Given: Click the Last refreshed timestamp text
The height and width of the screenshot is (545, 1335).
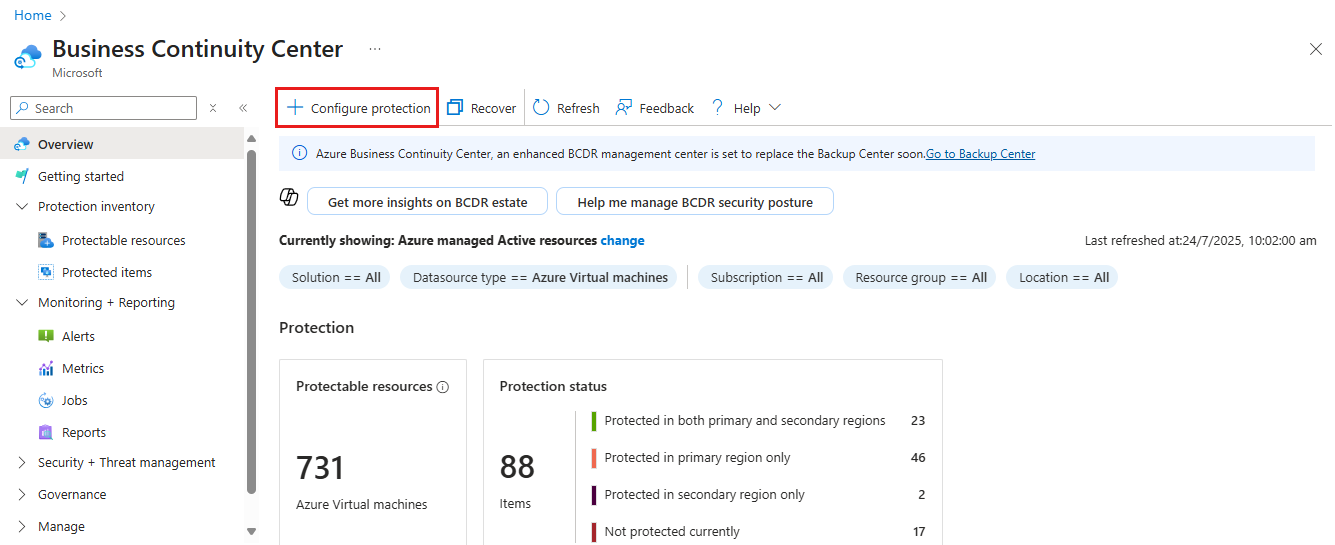Looking at the screenshot, I should click(x=1201, y=241).
